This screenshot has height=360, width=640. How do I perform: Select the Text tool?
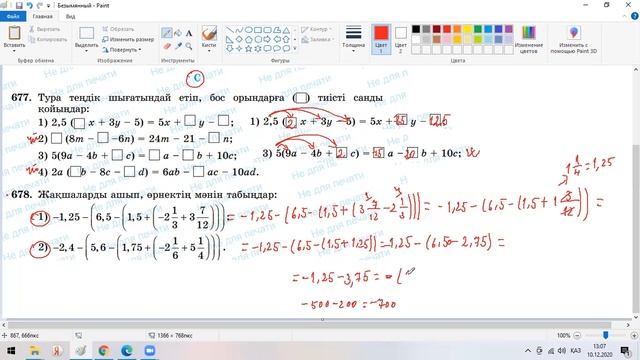click(189, 33)
